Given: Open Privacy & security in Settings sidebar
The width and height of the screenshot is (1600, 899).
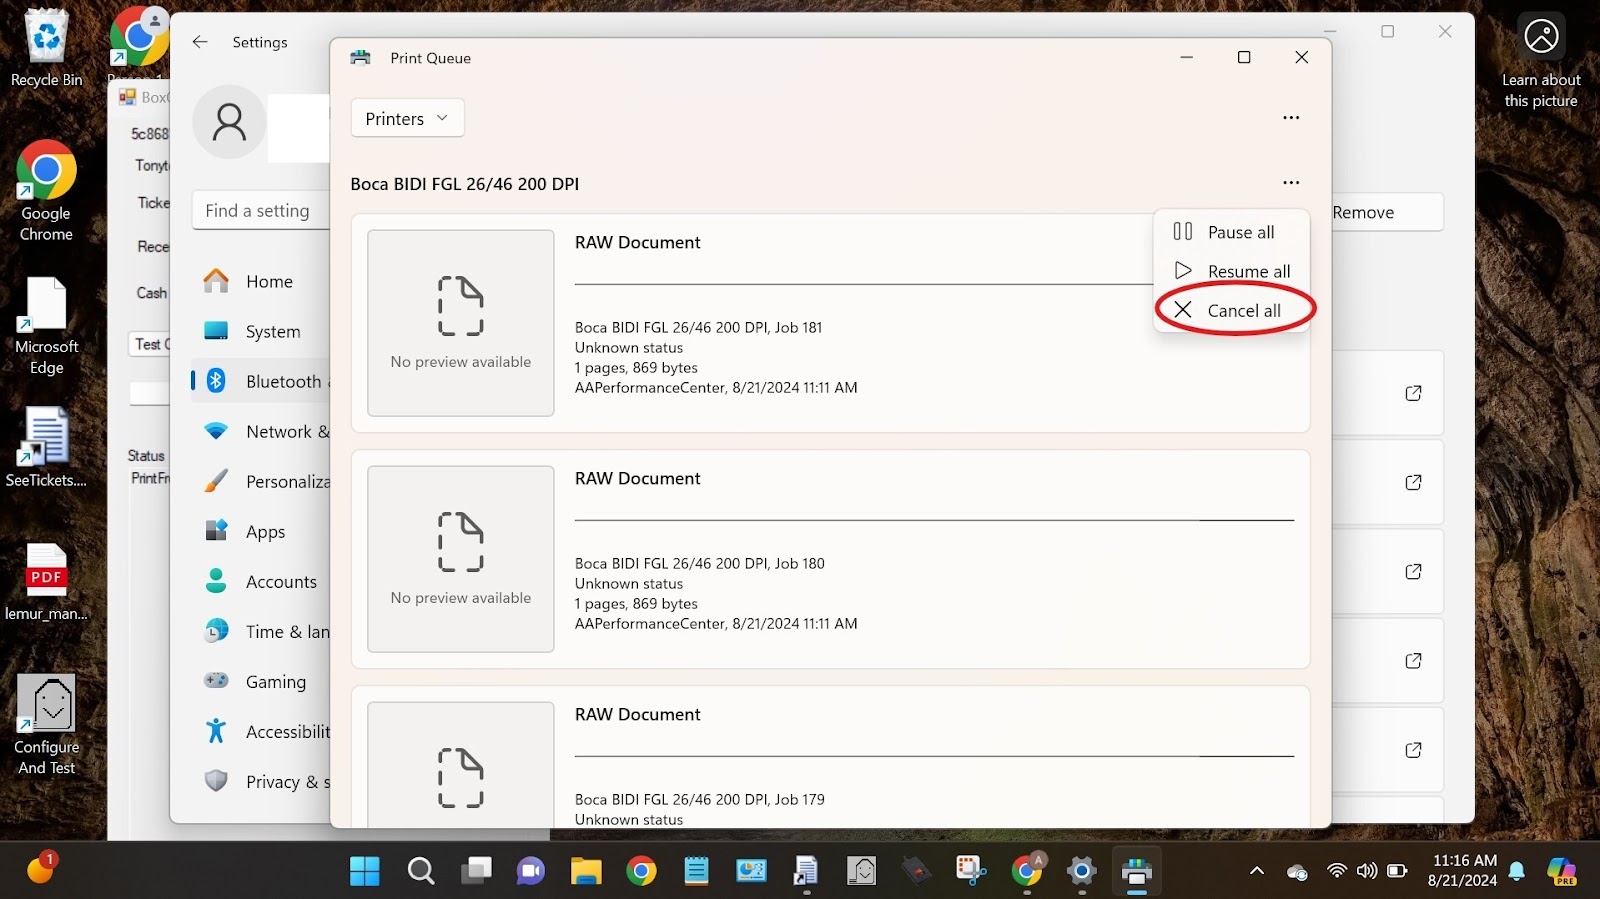Looking at the screenshot, I should pos(260,781).
